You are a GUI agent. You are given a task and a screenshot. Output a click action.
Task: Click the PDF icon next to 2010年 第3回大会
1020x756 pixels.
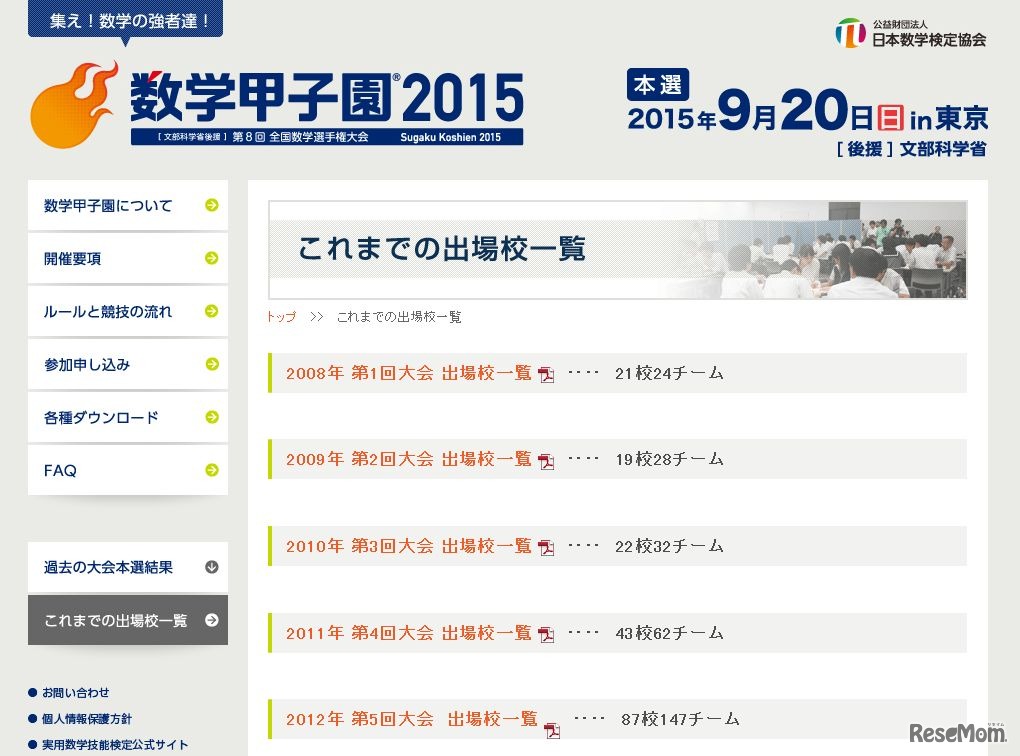pyautogui.click(x=545, y=546)
